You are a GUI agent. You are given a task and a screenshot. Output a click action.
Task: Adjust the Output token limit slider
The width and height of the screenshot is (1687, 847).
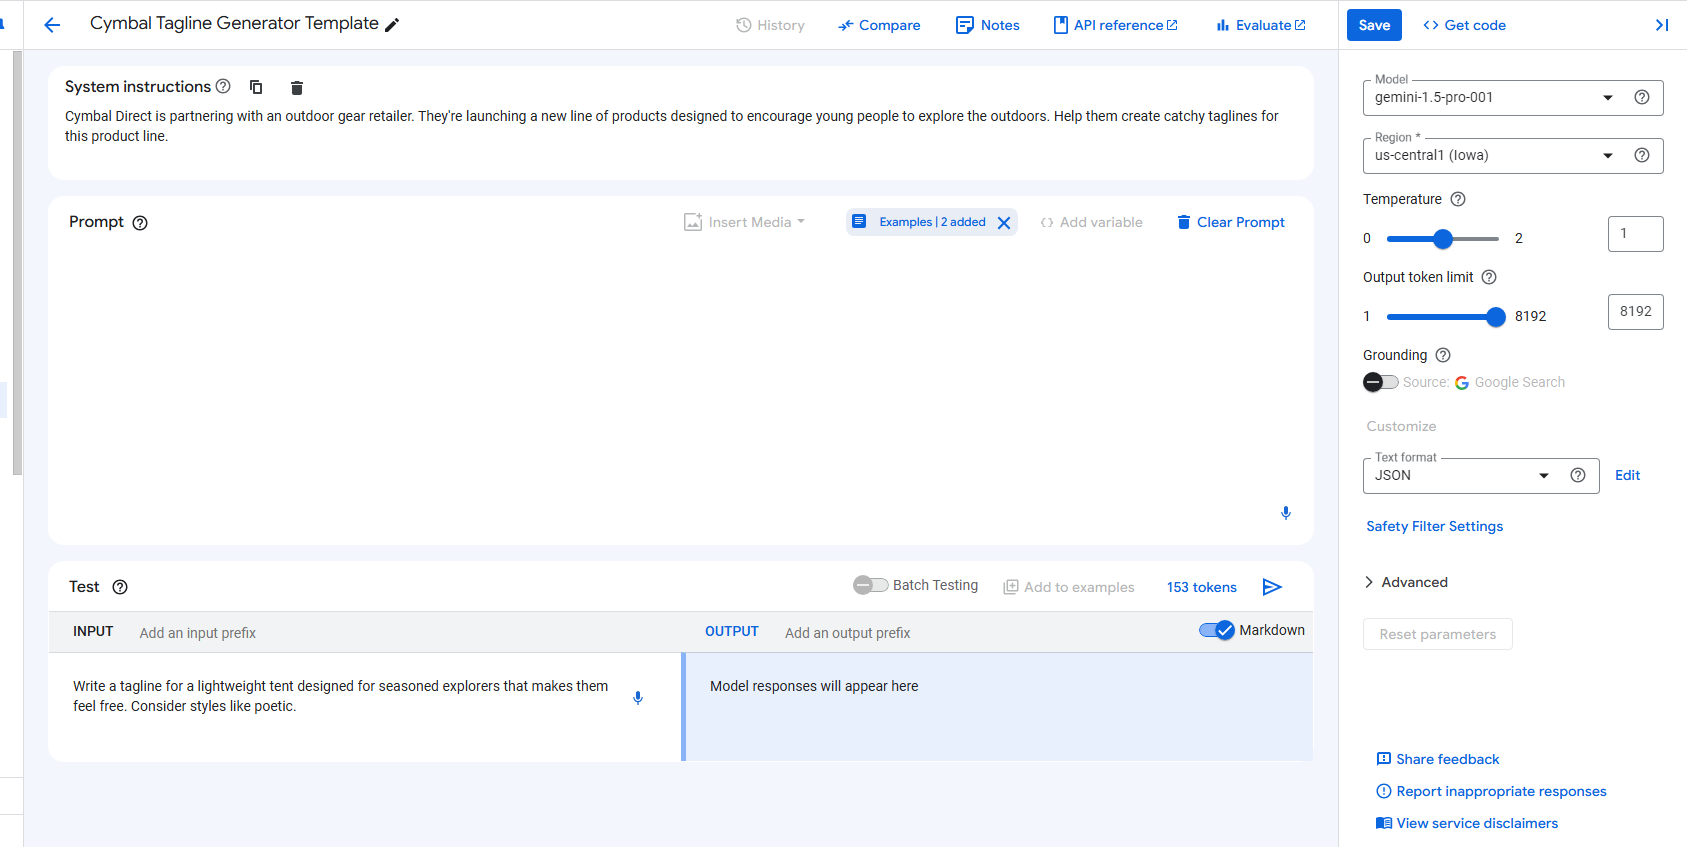(1446, 317)
